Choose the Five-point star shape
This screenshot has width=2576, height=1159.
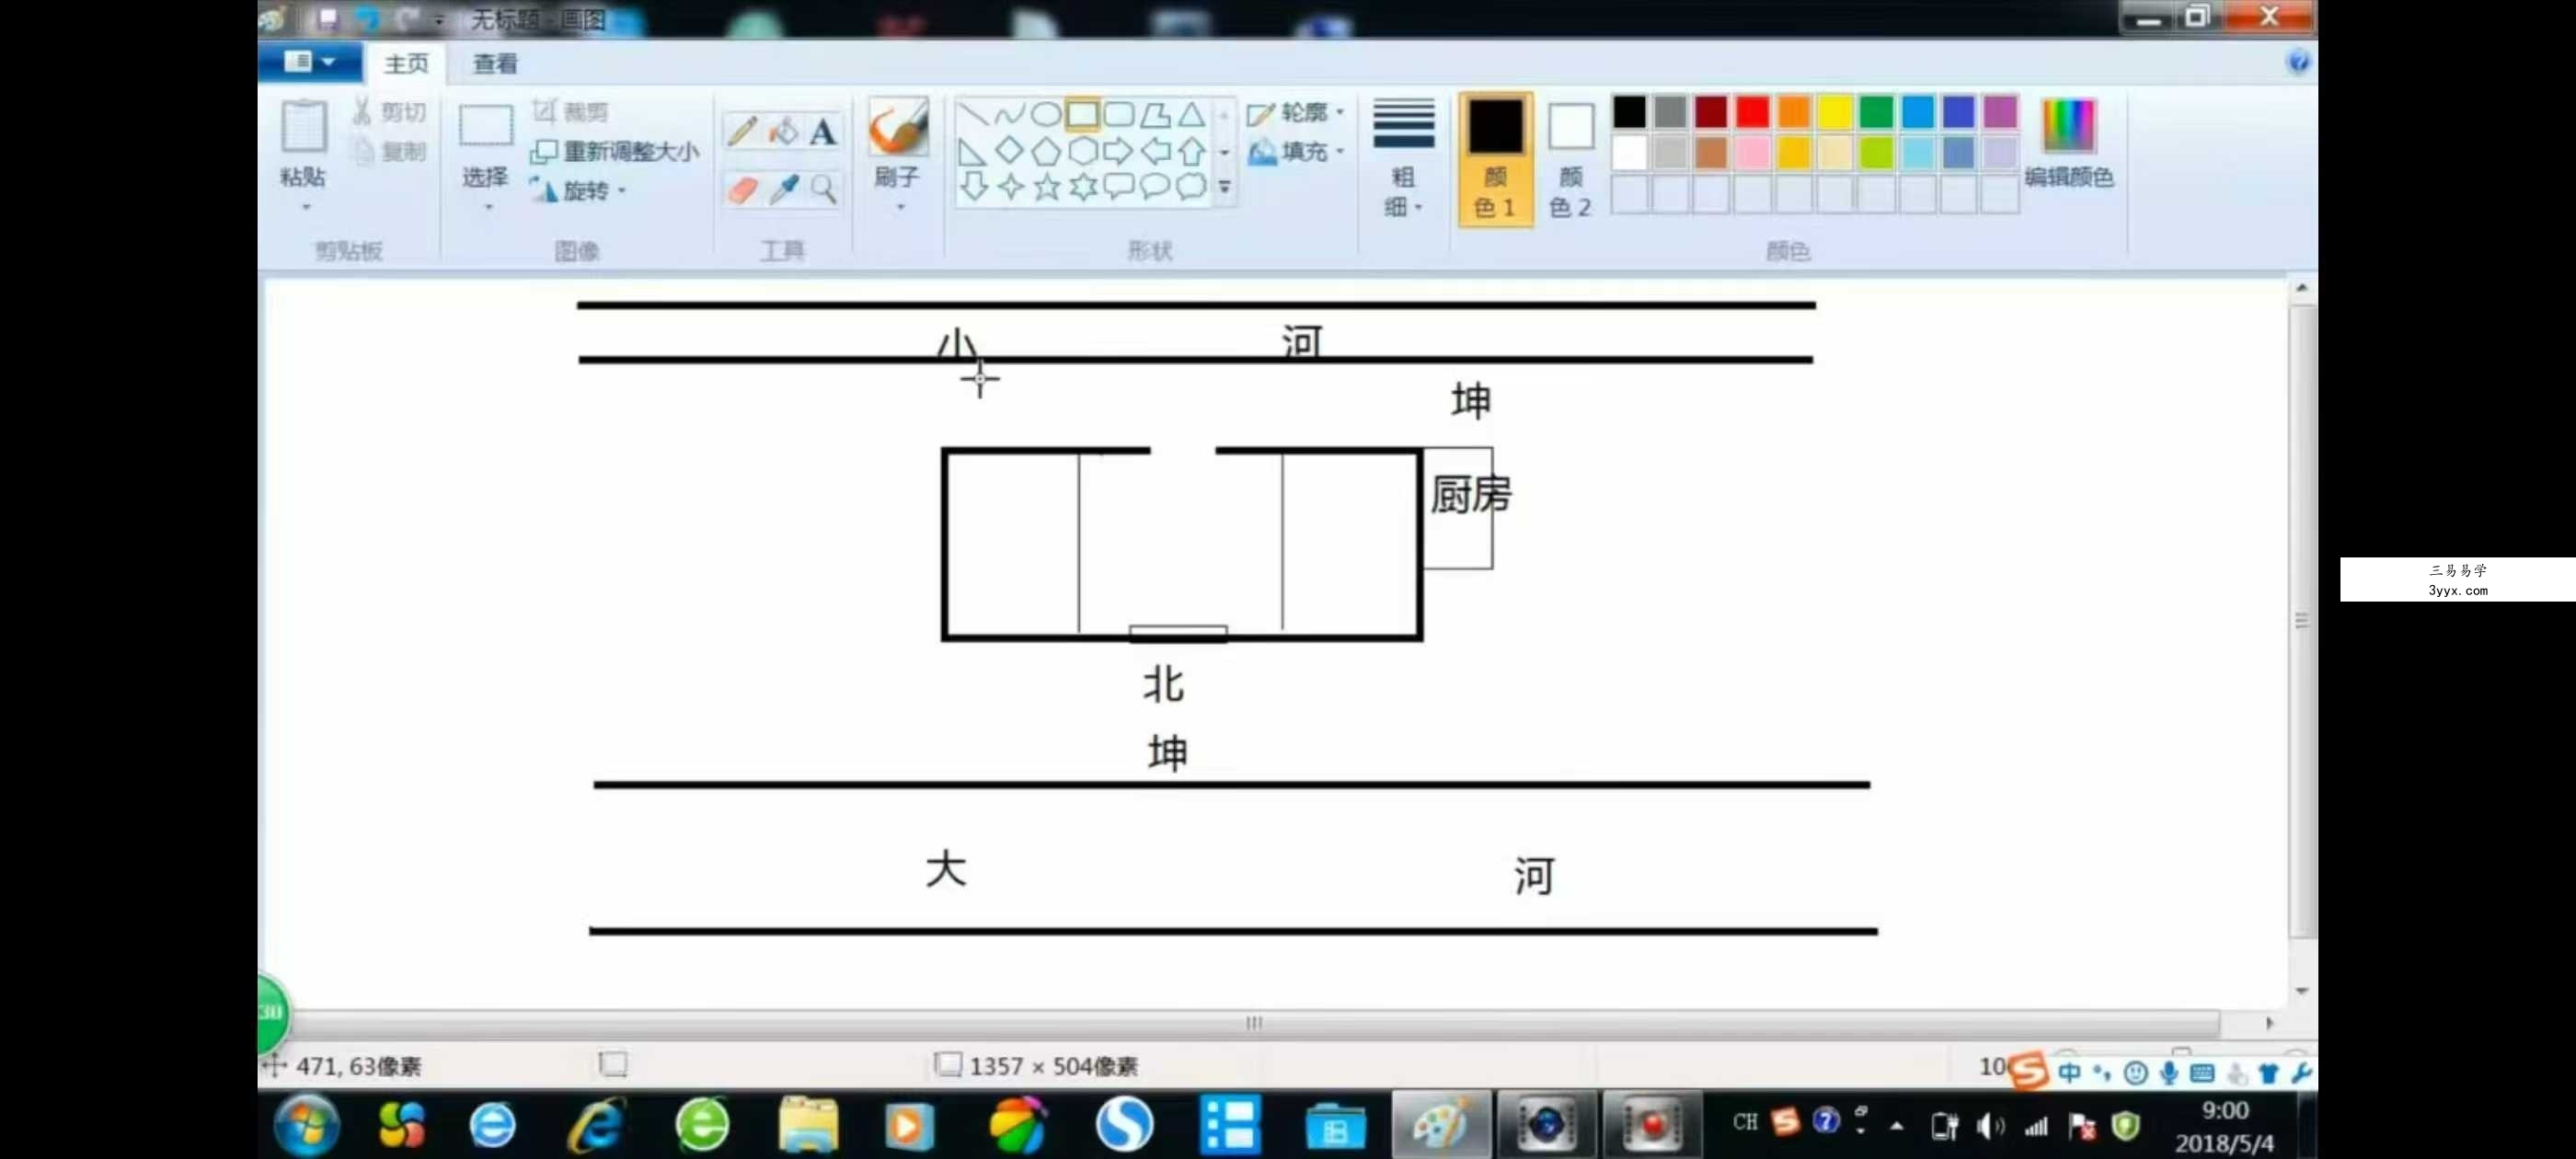coord(1046,187)
